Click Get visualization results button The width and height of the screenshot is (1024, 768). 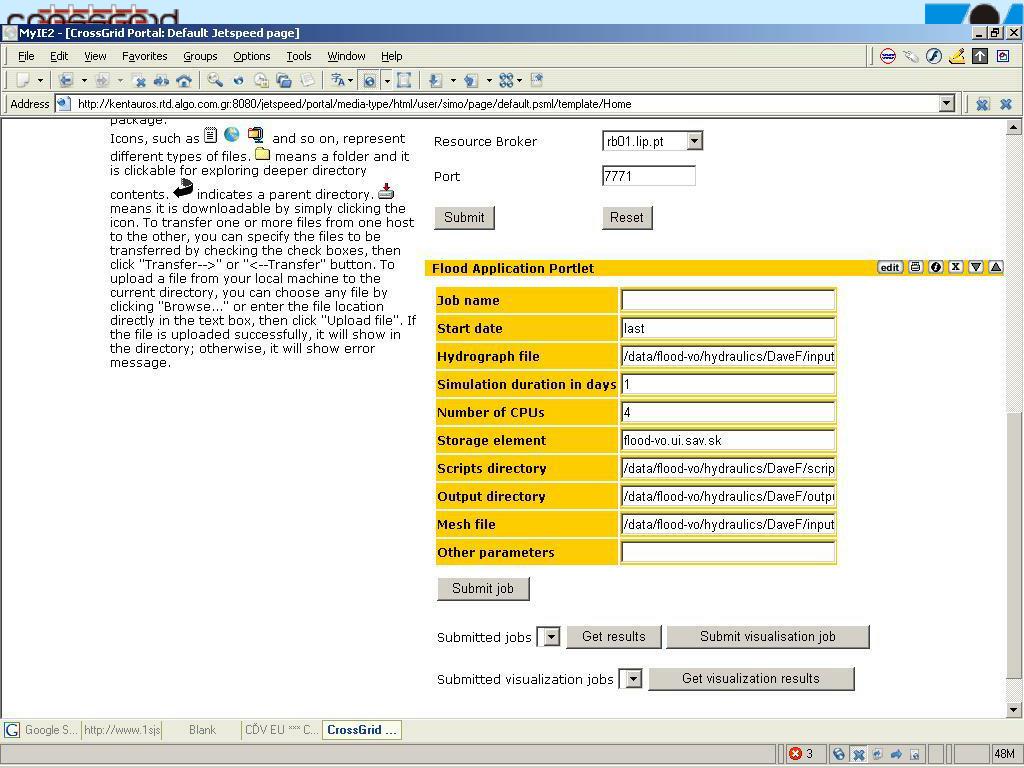750,679
